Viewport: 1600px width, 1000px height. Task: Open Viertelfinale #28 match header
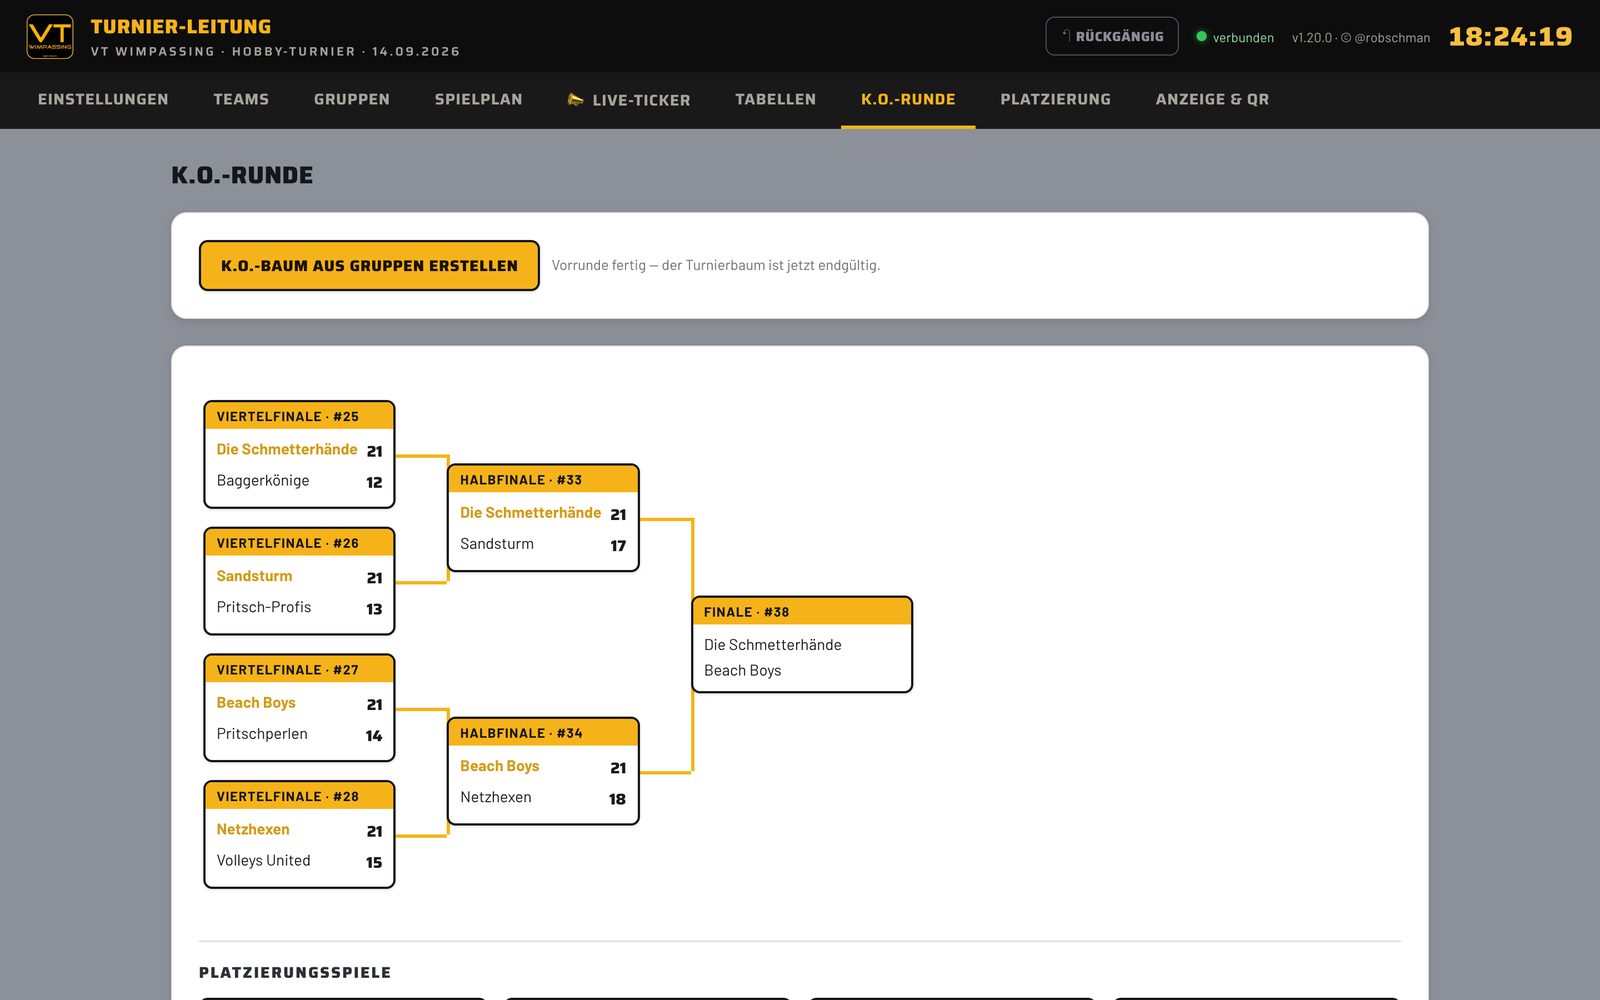pos(299,796)
